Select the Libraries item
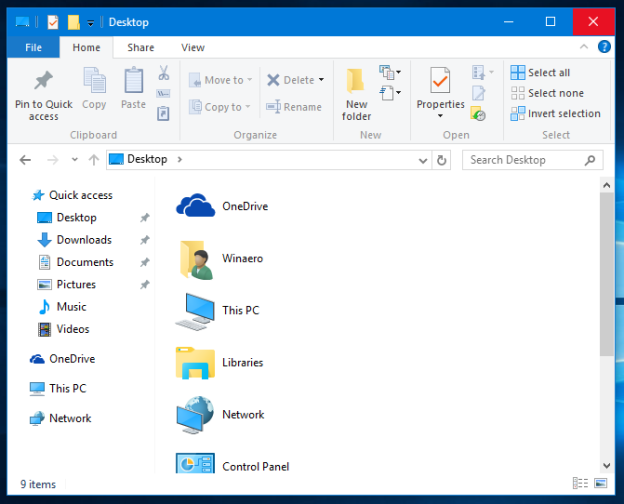624x504 pixels. (220, 363)
